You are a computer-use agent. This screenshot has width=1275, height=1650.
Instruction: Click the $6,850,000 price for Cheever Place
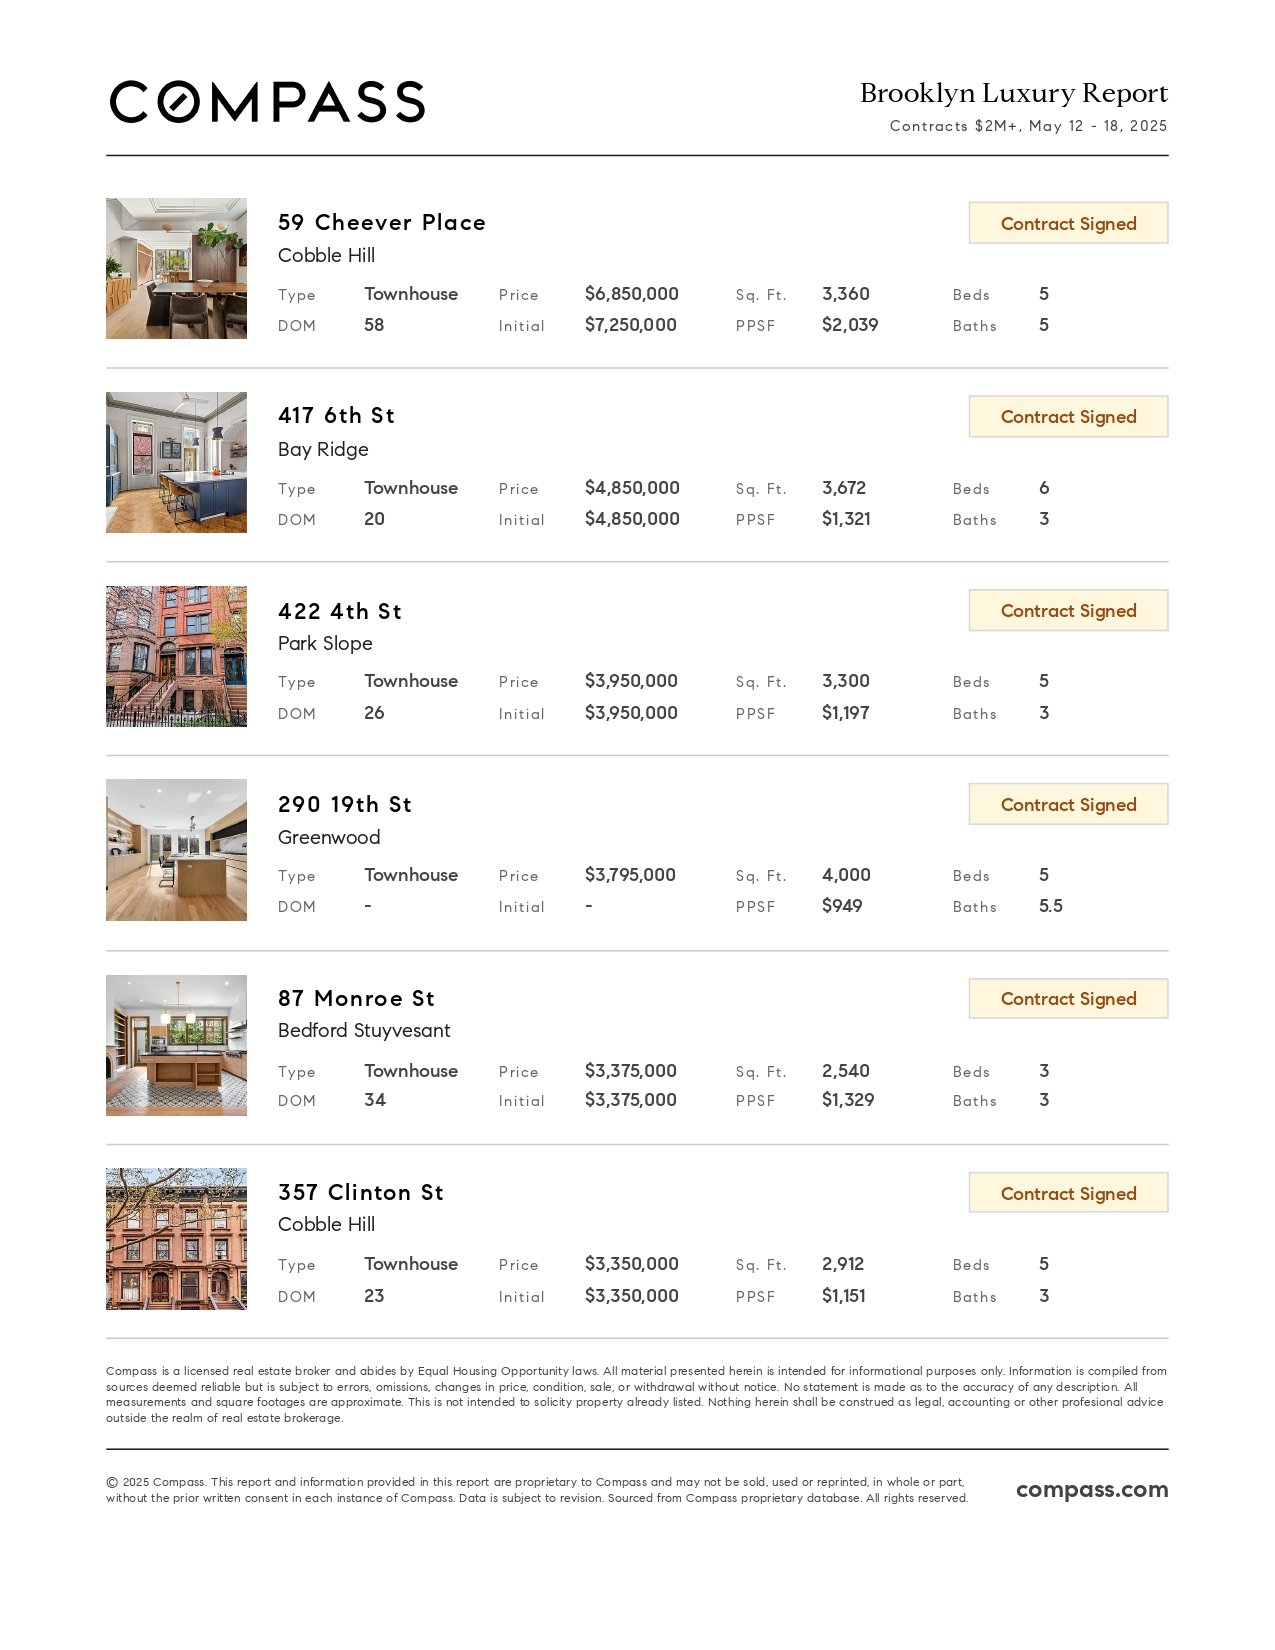[x=631, y=294]
